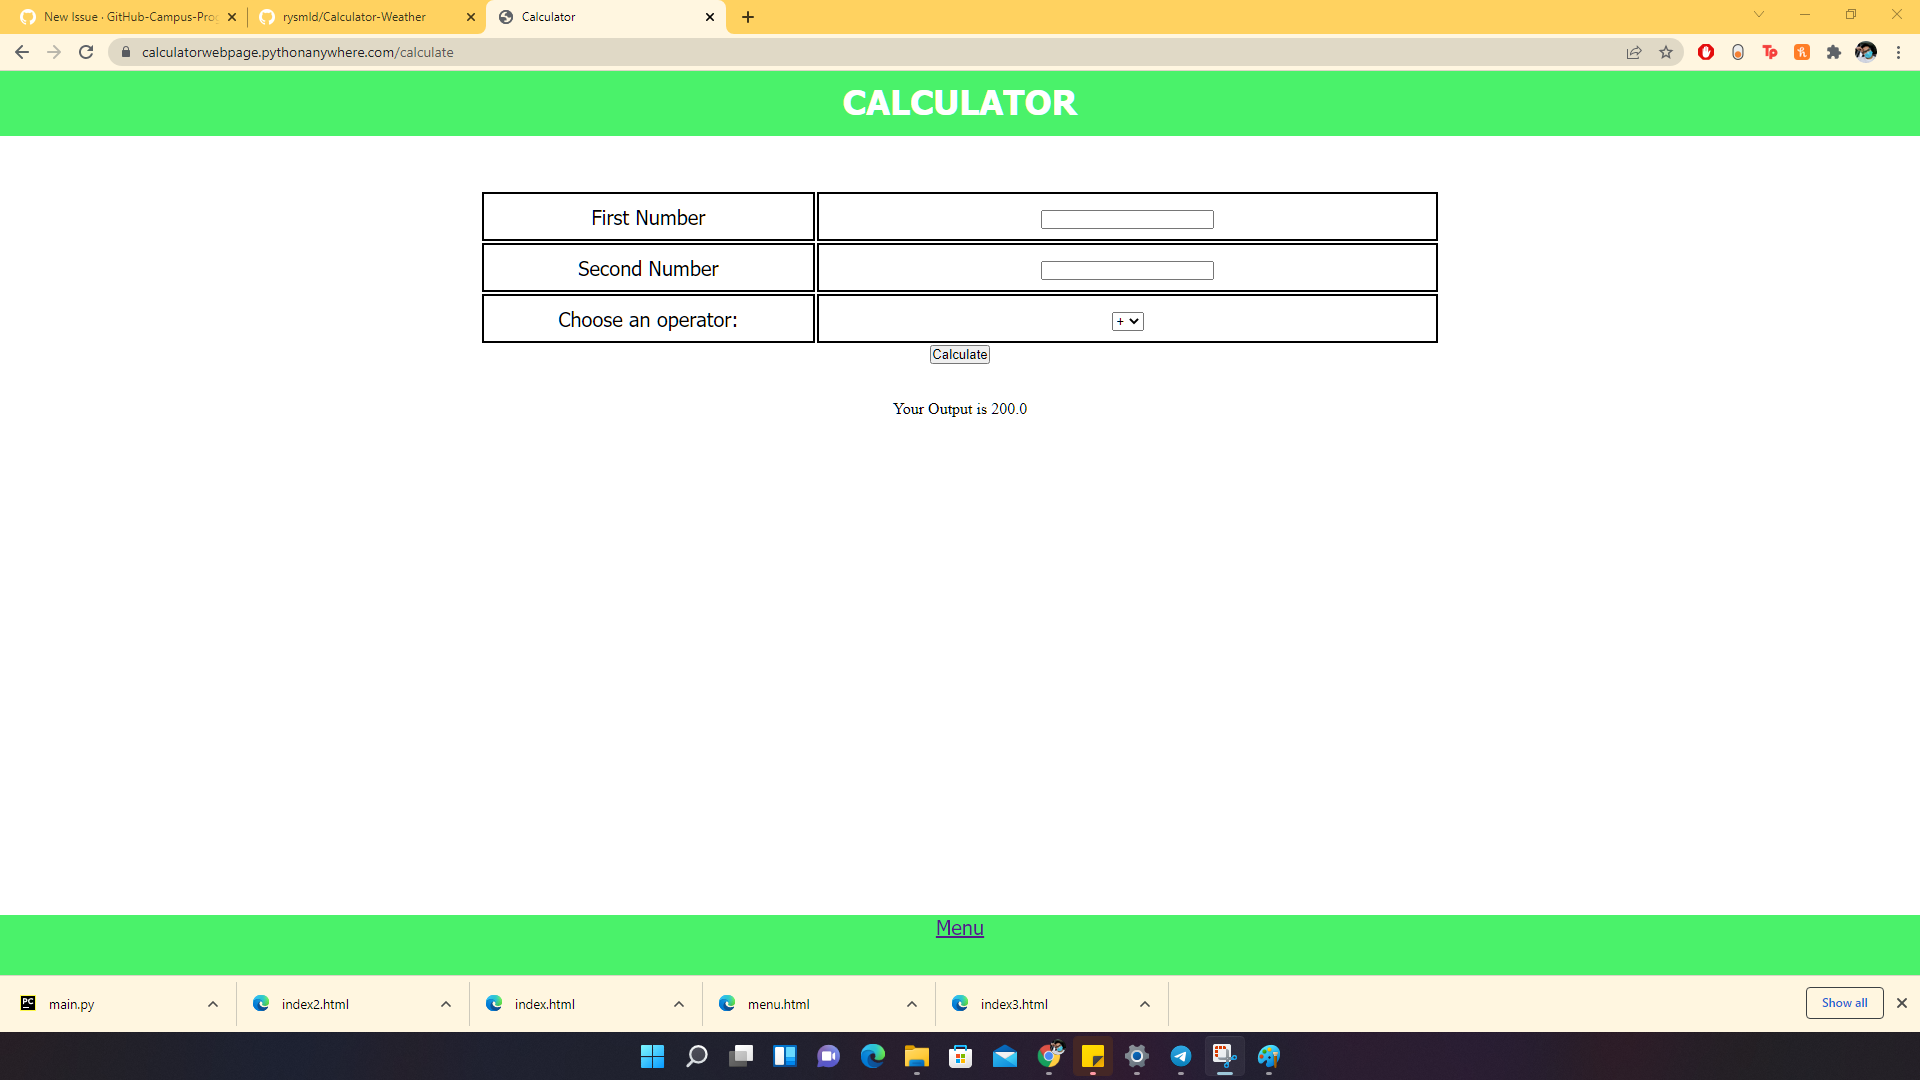Image resolution: width=1920 pixels, height=1080 pixels.
Task: Expand options for menu.html download
Action: click(x=912, y=1004)
